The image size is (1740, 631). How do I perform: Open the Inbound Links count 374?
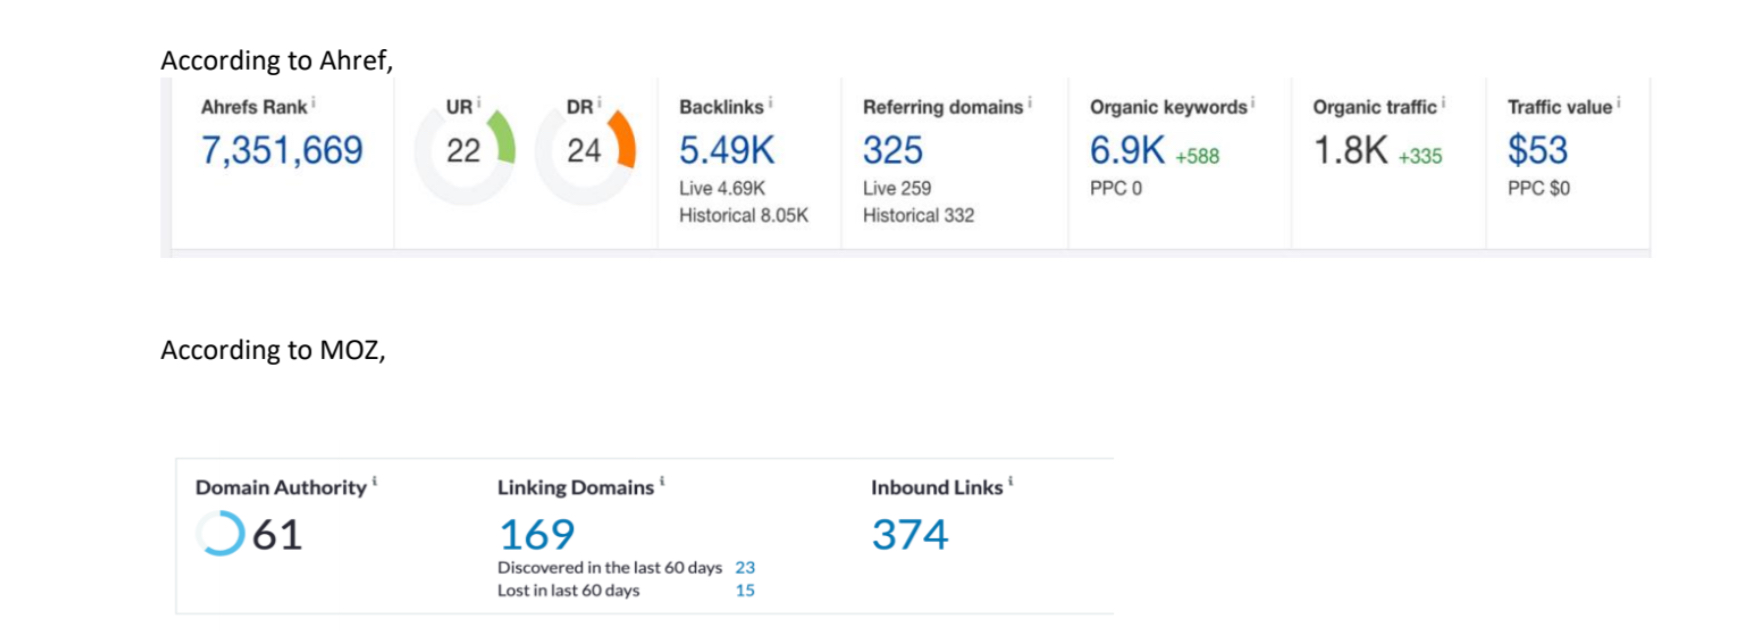point(910,535)
